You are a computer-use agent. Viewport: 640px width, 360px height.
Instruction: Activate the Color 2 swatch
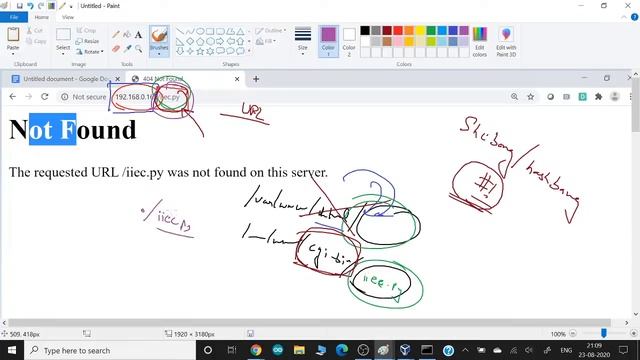click(x=349, y=41)
